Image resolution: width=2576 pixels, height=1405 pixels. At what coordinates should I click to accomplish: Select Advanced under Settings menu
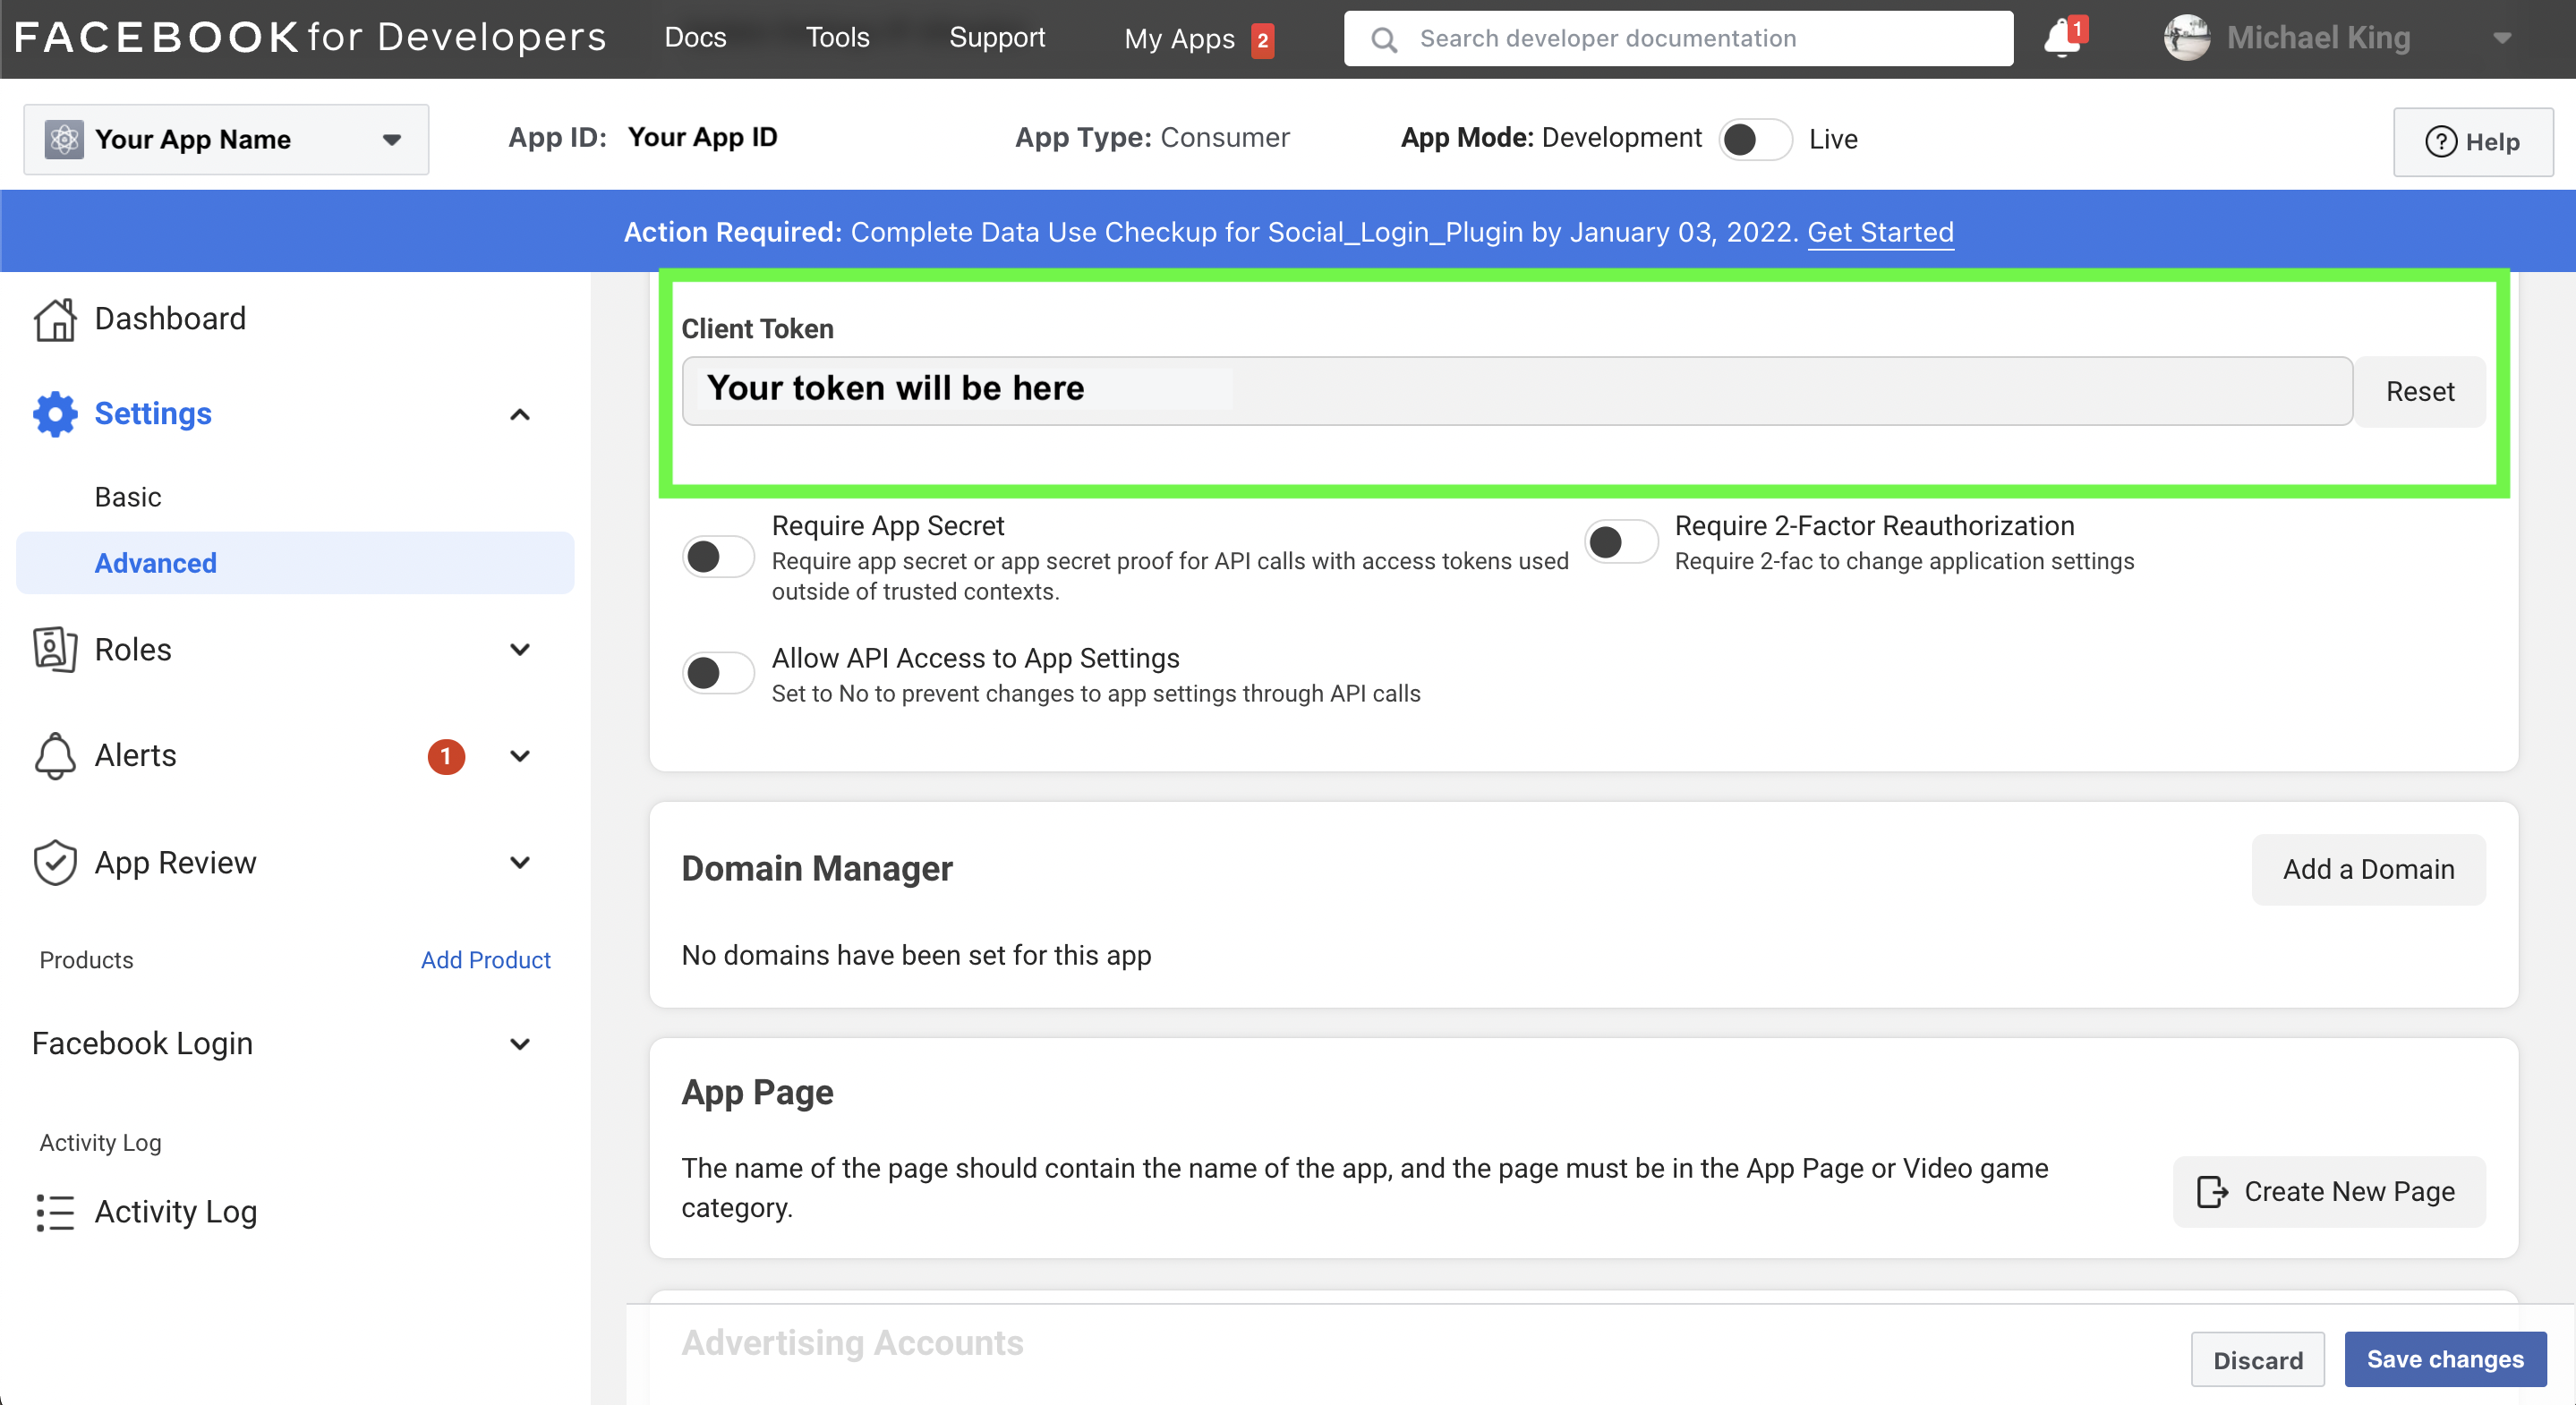[x=156, y=560]
